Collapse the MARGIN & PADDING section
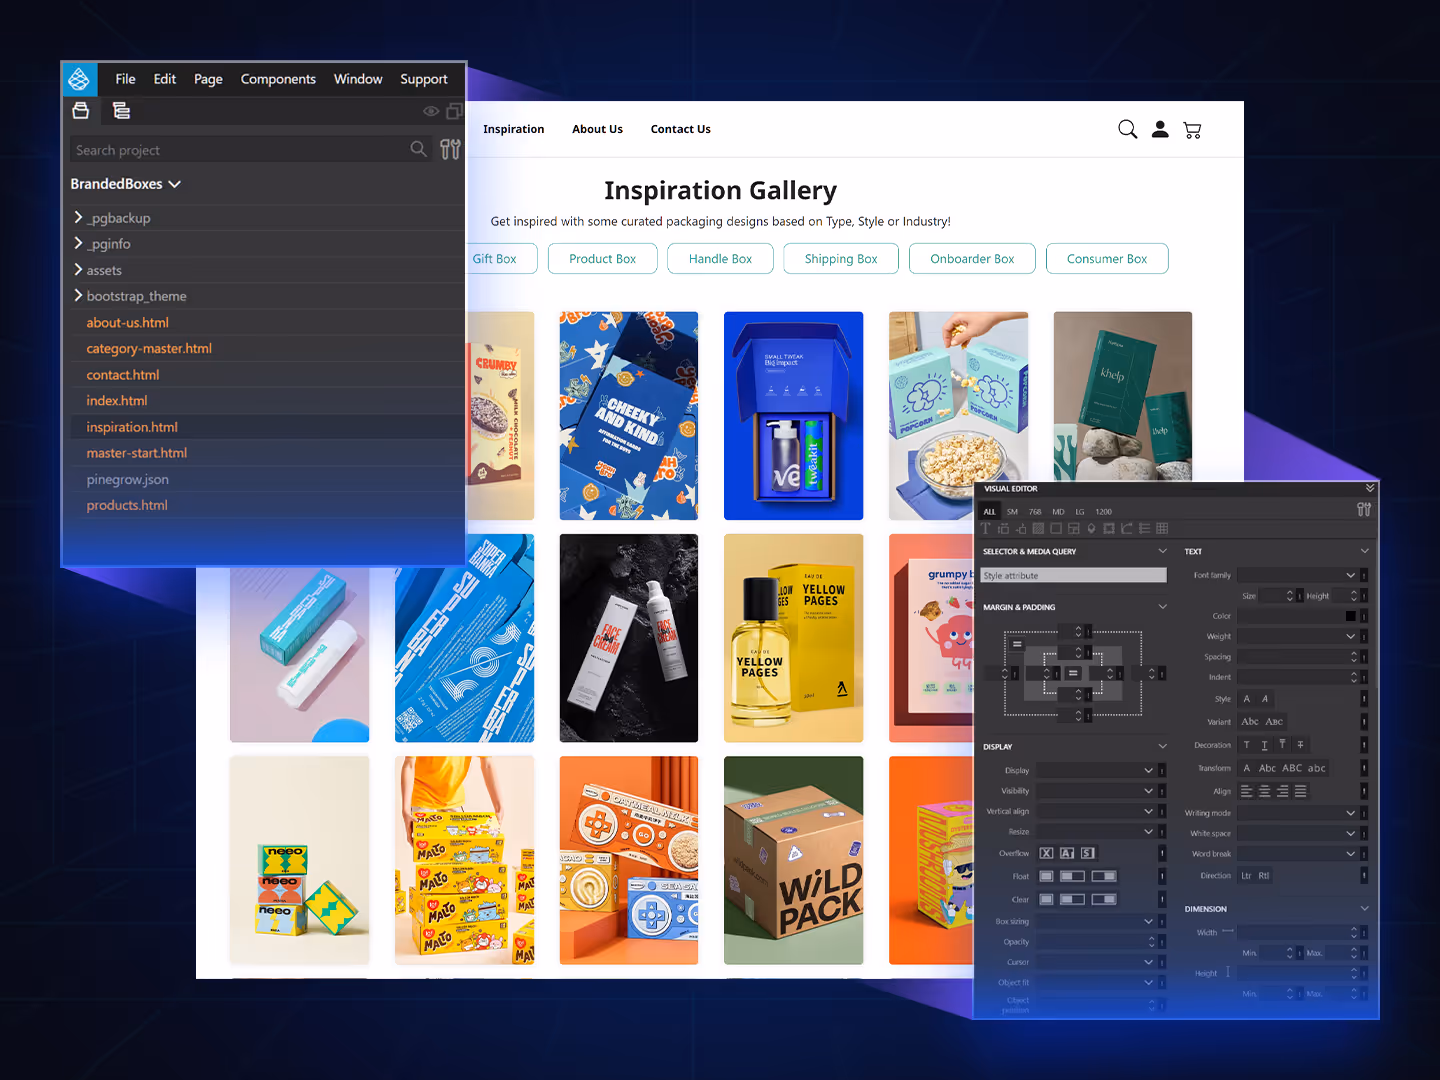The width and height of the screenshot is (1440, 1080). tap(1161, 606)
